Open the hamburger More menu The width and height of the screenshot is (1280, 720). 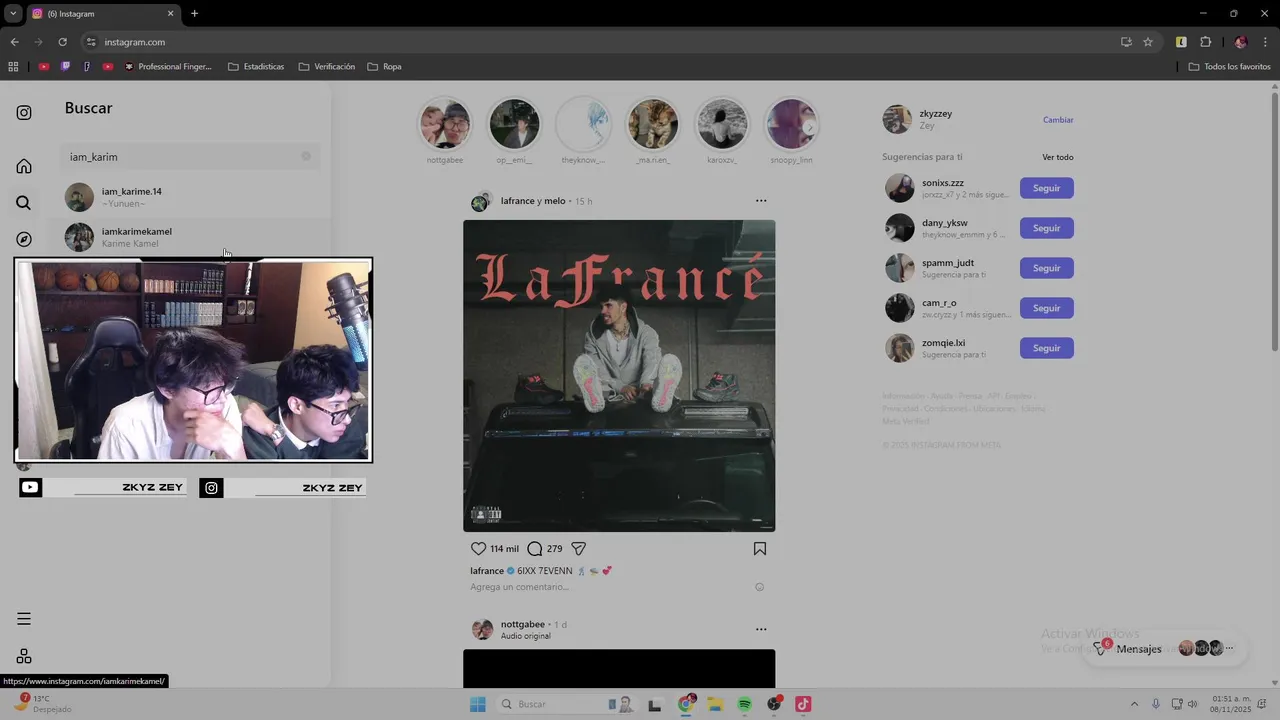pos(24,619)
